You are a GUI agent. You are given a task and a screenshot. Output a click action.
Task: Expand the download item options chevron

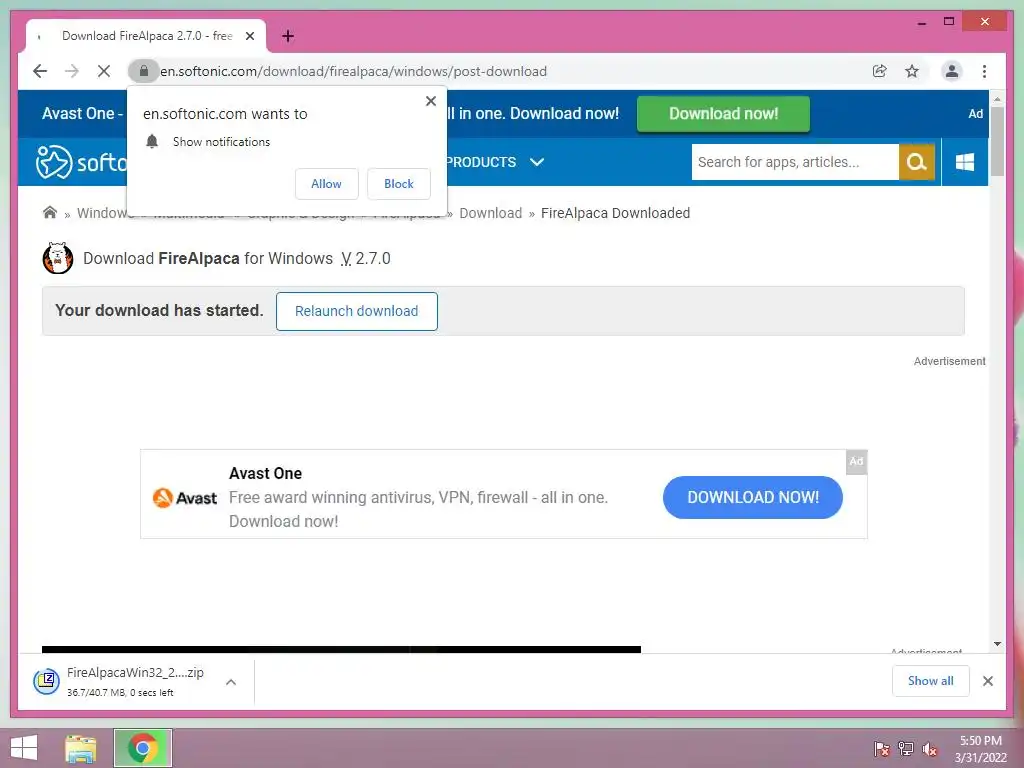coord(231,682)
